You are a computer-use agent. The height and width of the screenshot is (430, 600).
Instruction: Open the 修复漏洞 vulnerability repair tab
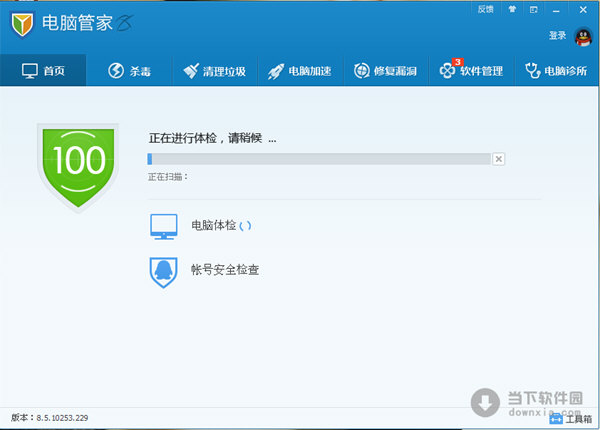386,71
